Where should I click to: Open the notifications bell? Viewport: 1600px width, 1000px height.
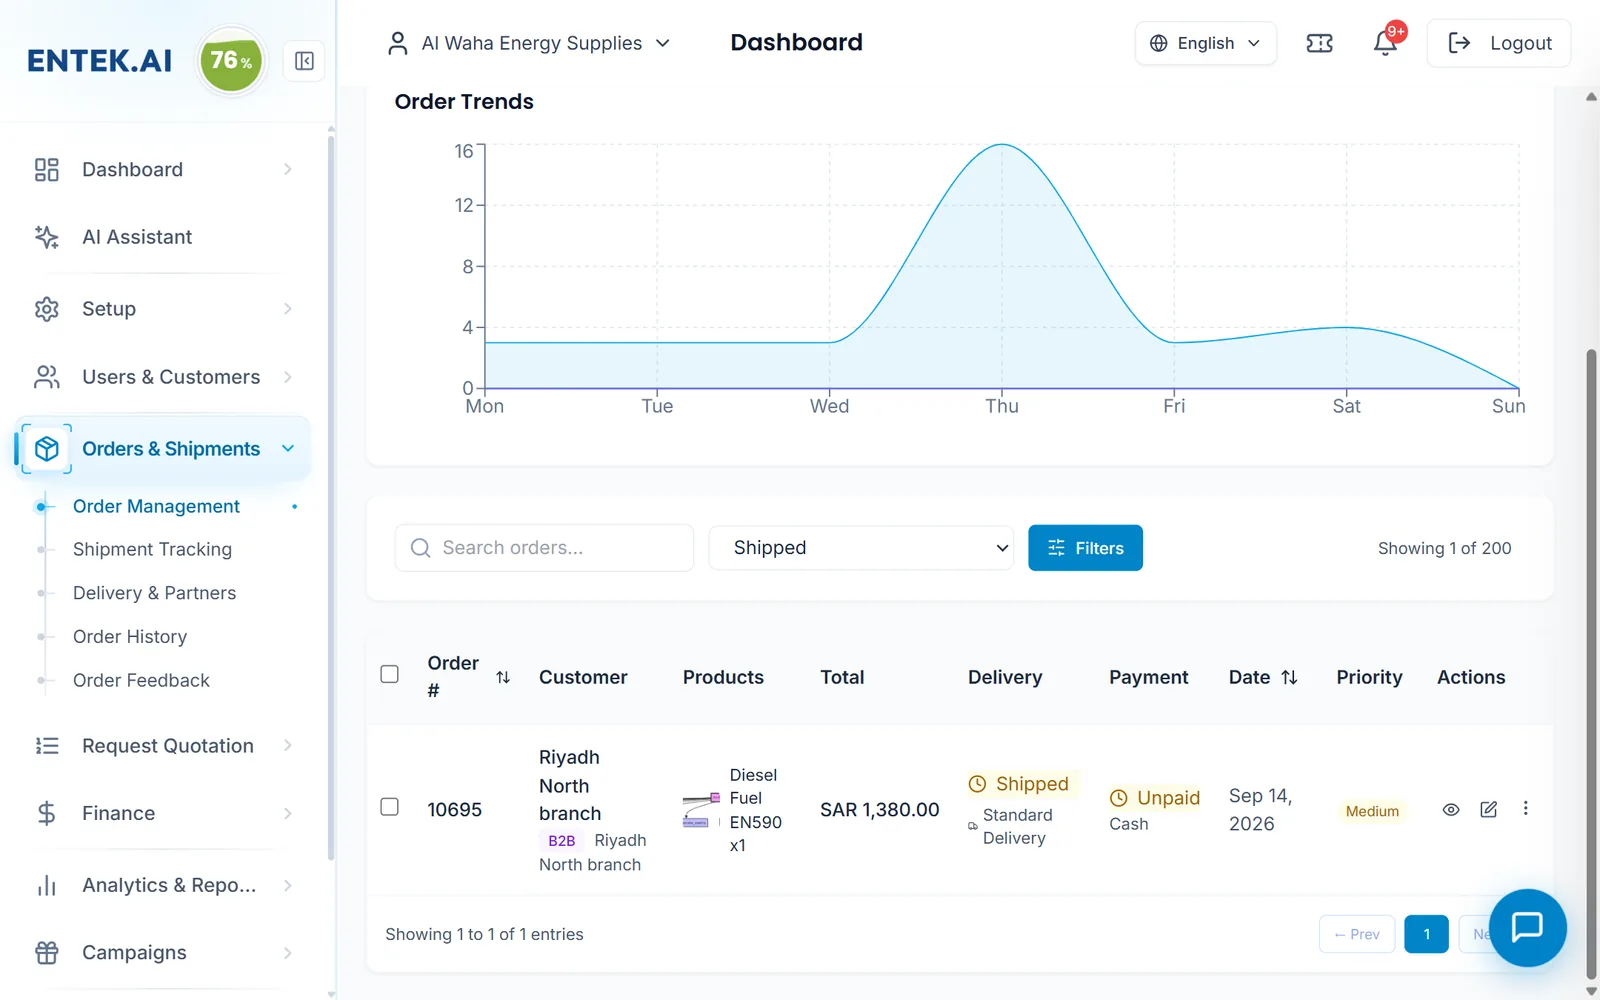click(1386, 43)
